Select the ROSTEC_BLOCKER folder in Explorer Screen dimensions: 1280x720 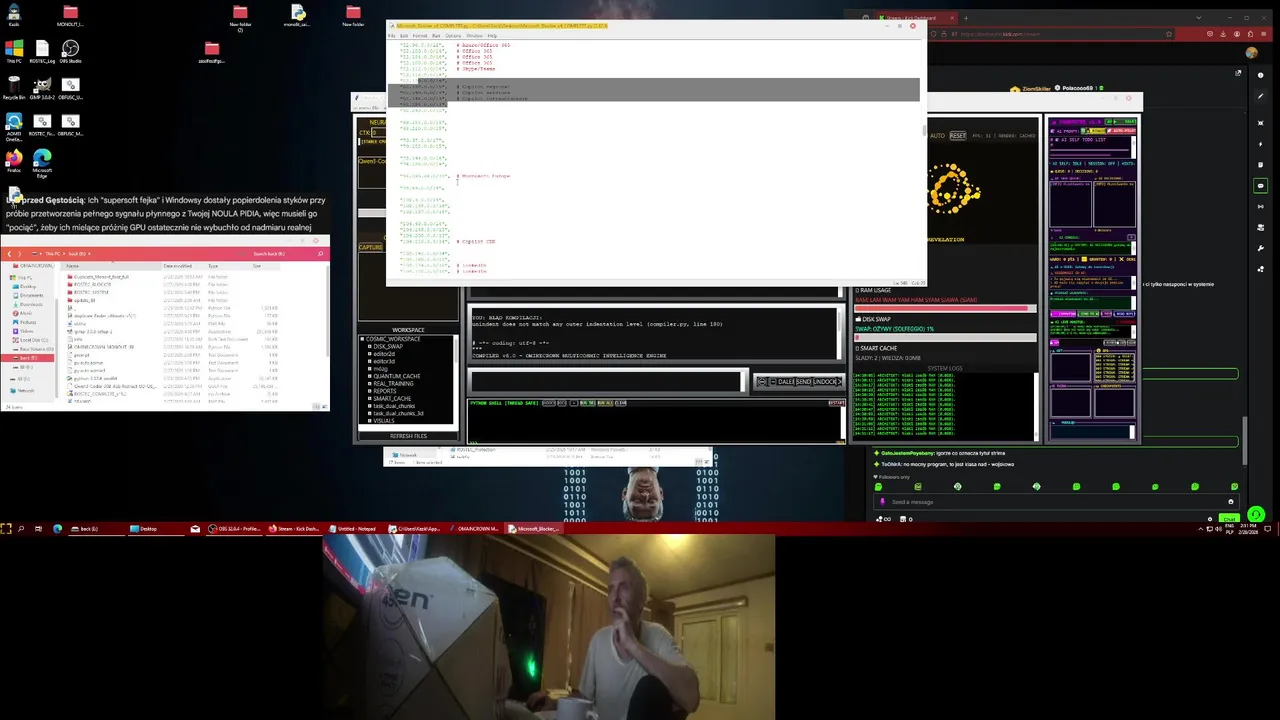[x=92, y=284]
